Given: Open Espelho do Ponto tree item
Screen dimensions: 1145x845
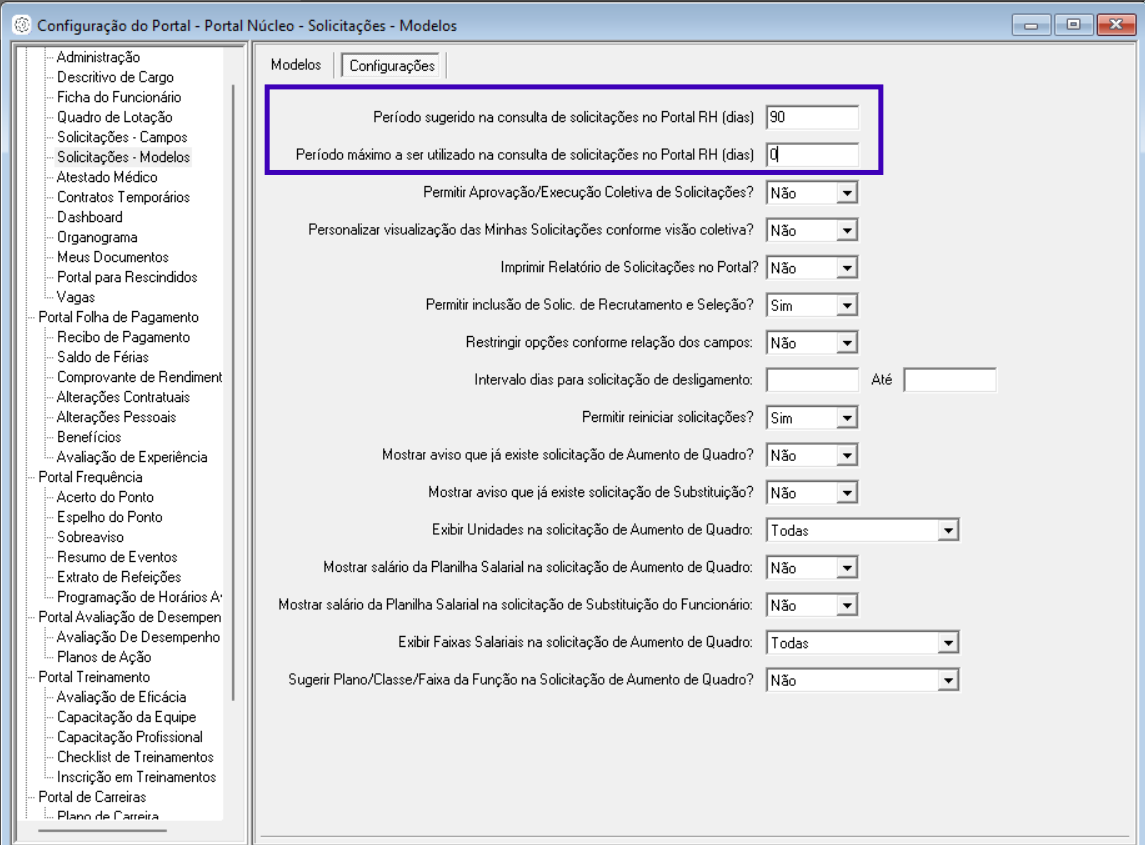Looking at the screenshot, I should coord(110,517).
